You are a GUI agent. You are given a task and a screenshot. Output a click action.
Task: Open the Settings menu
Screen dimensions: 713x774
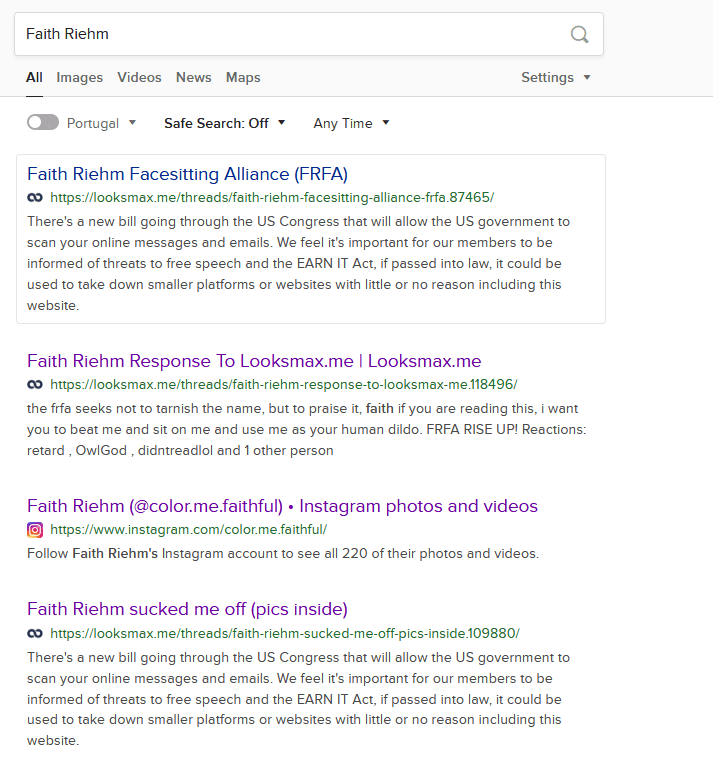[556, 77]
